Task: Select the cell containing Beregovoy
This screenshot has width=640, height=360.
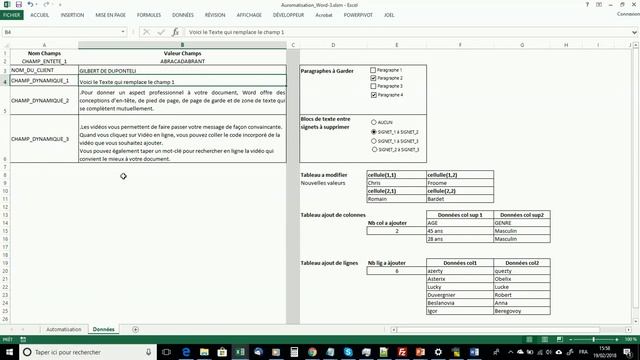Action: [522, 311]
